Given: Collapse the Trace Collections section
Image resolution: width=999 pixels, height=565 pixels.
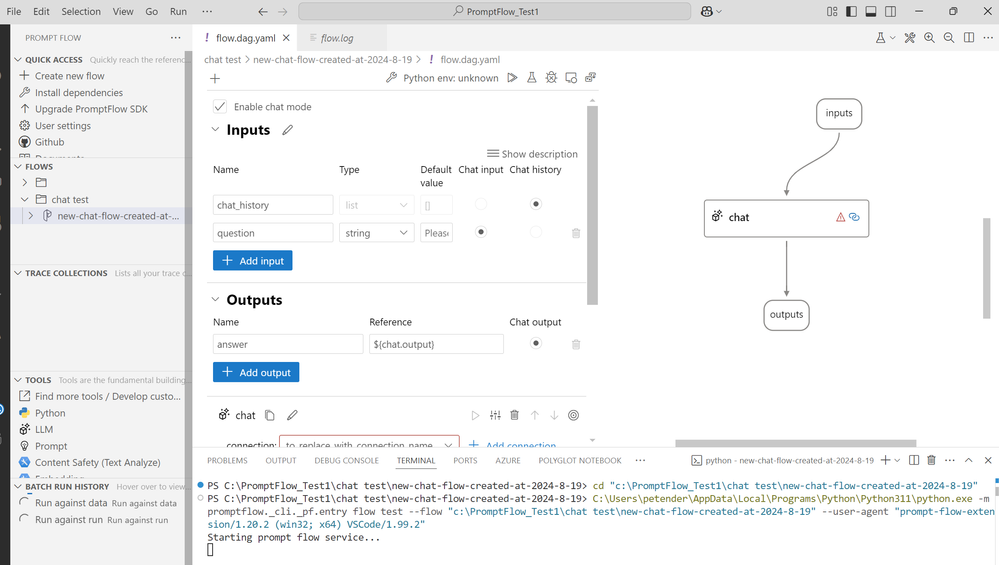Looking at the screenshot, I should tap(18, 273).
